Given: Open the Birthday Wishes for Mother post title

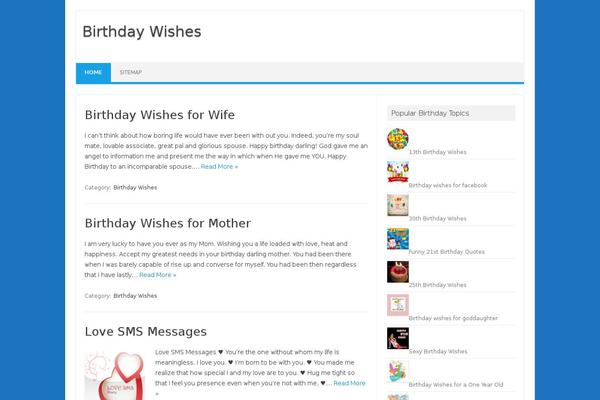Looking at the screenshot, I should tap(168, 223).
